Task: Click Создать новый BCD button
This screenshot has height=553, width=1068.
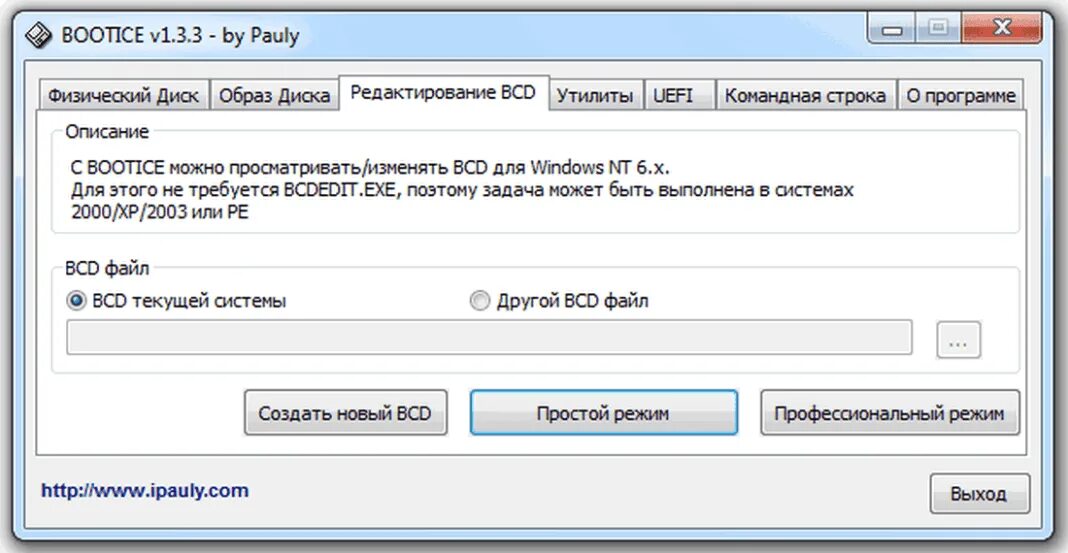Action: pyautogui.click(x=345, y=413)
